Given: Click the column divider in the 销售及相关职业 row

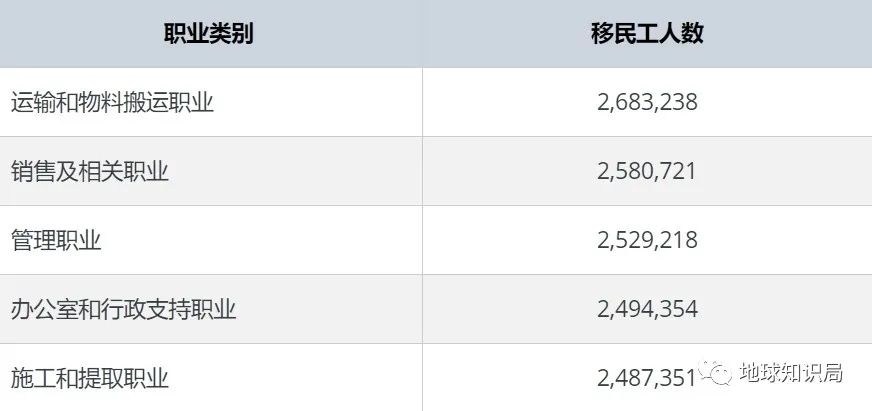Looking at the screenshot, I should (422, 171).
